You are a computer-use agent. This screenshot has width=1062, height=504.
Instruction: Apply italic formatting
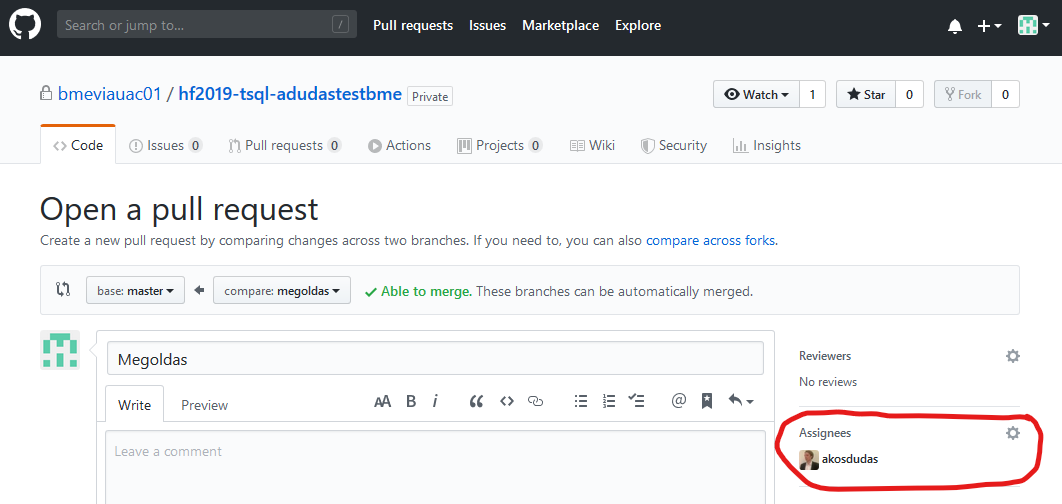[435, 401]
